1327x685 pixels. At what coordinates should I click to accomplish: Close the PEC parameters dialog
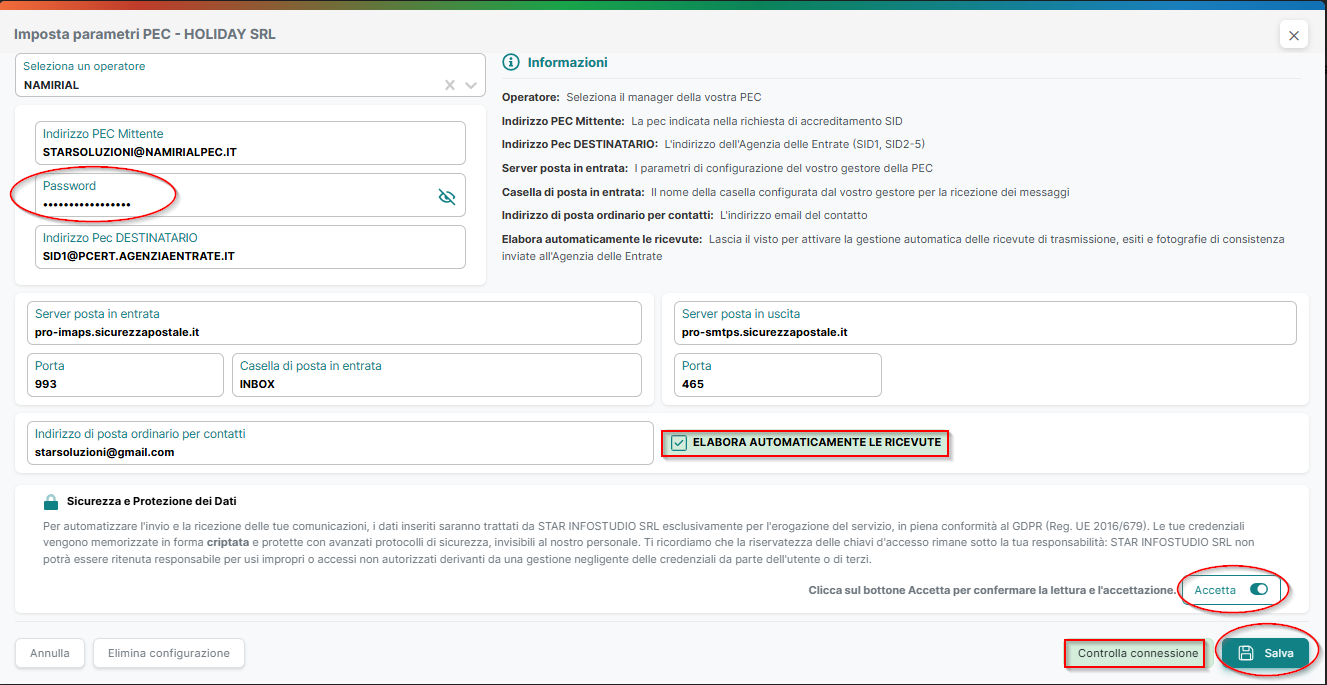[x=1294, y=35]
